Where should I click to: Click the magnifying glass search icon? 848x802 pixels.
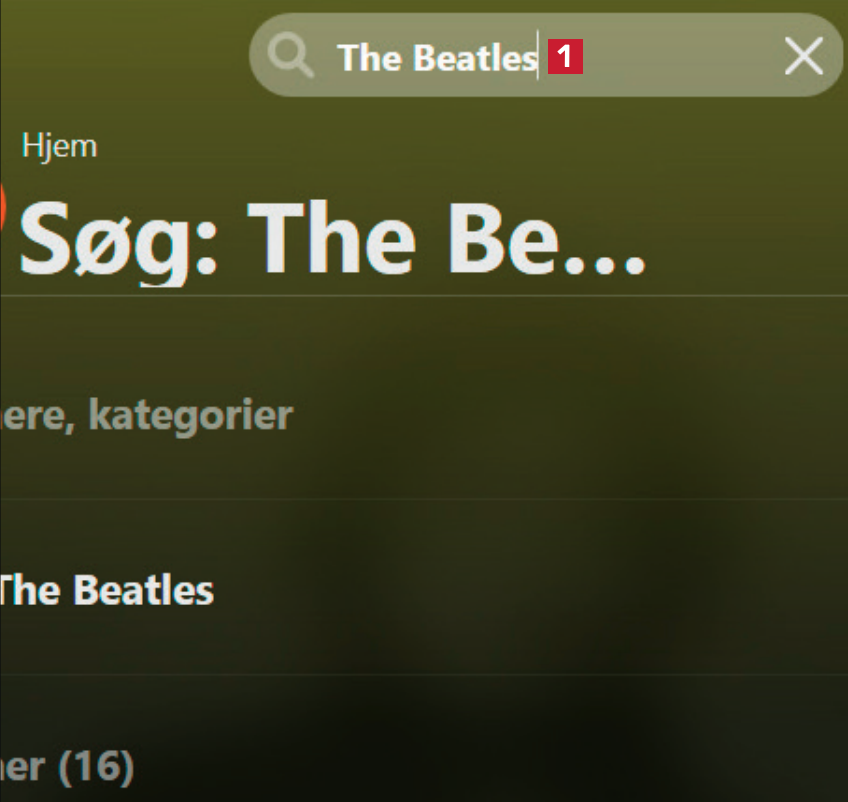292,56
